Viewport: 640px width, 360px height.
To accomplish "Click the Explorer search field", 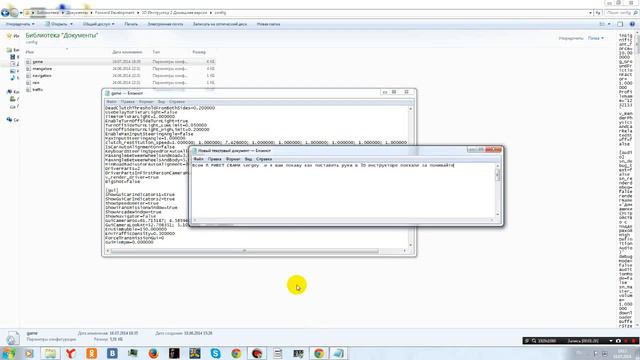I will (622, 13).
